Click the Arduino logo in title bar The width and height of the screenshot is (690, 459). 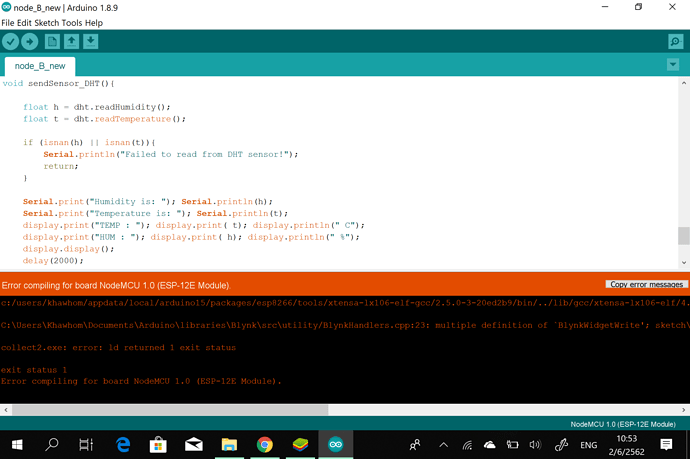click(6, 7)
